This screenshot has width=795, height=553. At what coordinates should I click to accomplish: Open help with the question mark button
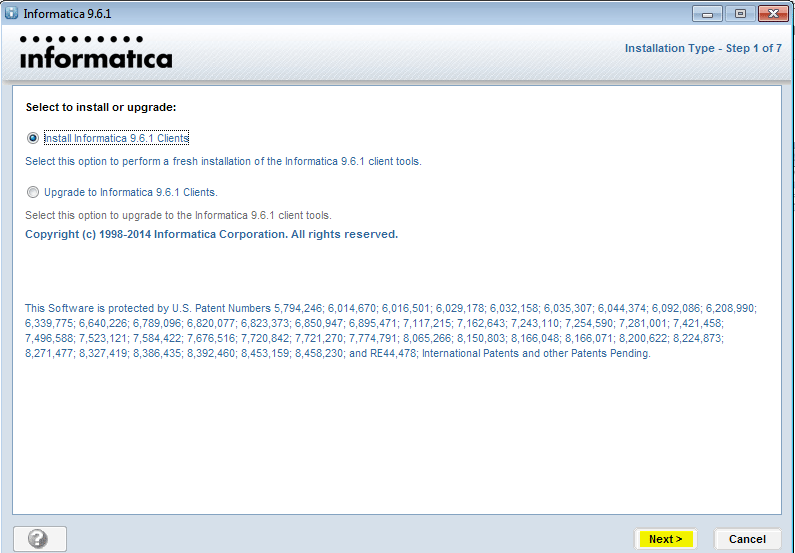coord(40,539)
